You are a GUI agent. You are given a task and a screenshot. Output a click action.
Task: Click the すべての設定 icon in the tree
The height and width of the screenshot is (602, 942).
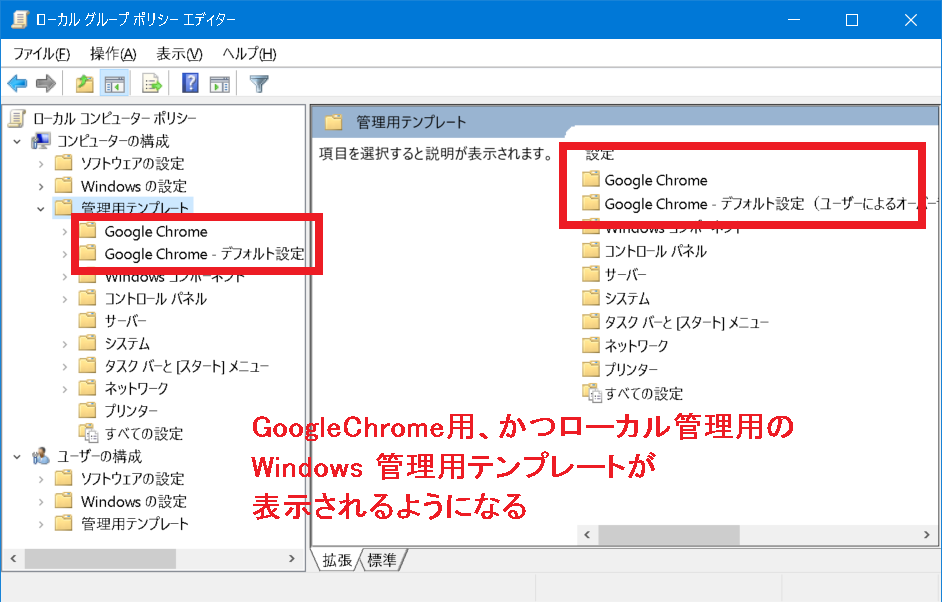(88, 433)
